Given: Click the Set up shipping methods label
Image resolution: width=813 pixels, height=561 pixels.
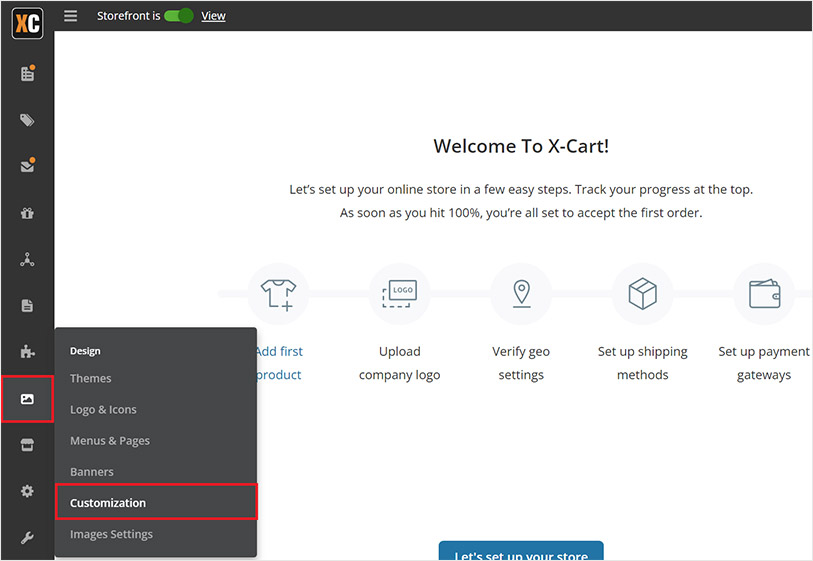Looking at the screenshot, I should [x=642, y=363].
